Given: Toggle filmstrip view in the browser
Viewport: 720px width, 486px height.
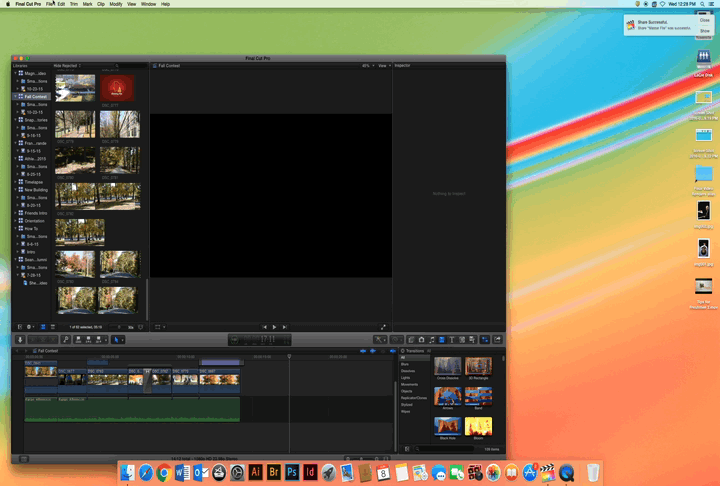Looking at the screenshot, I should (x=43, y=327).
